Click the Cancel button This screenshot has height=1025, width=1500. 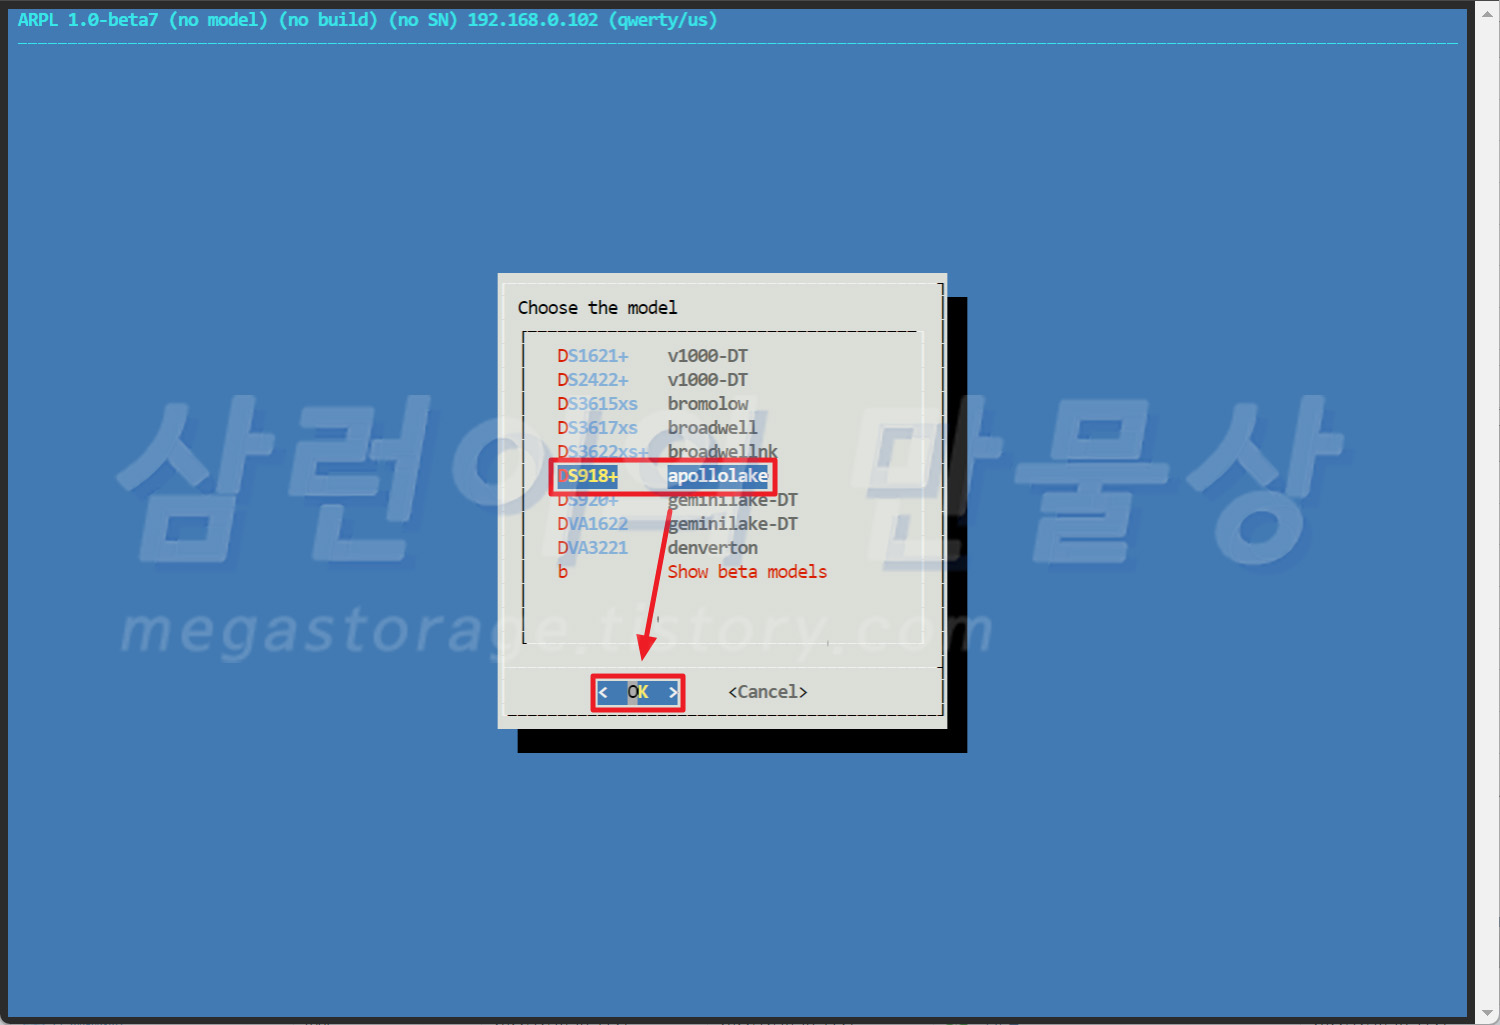pyautogui.click(x=767, y=692)
